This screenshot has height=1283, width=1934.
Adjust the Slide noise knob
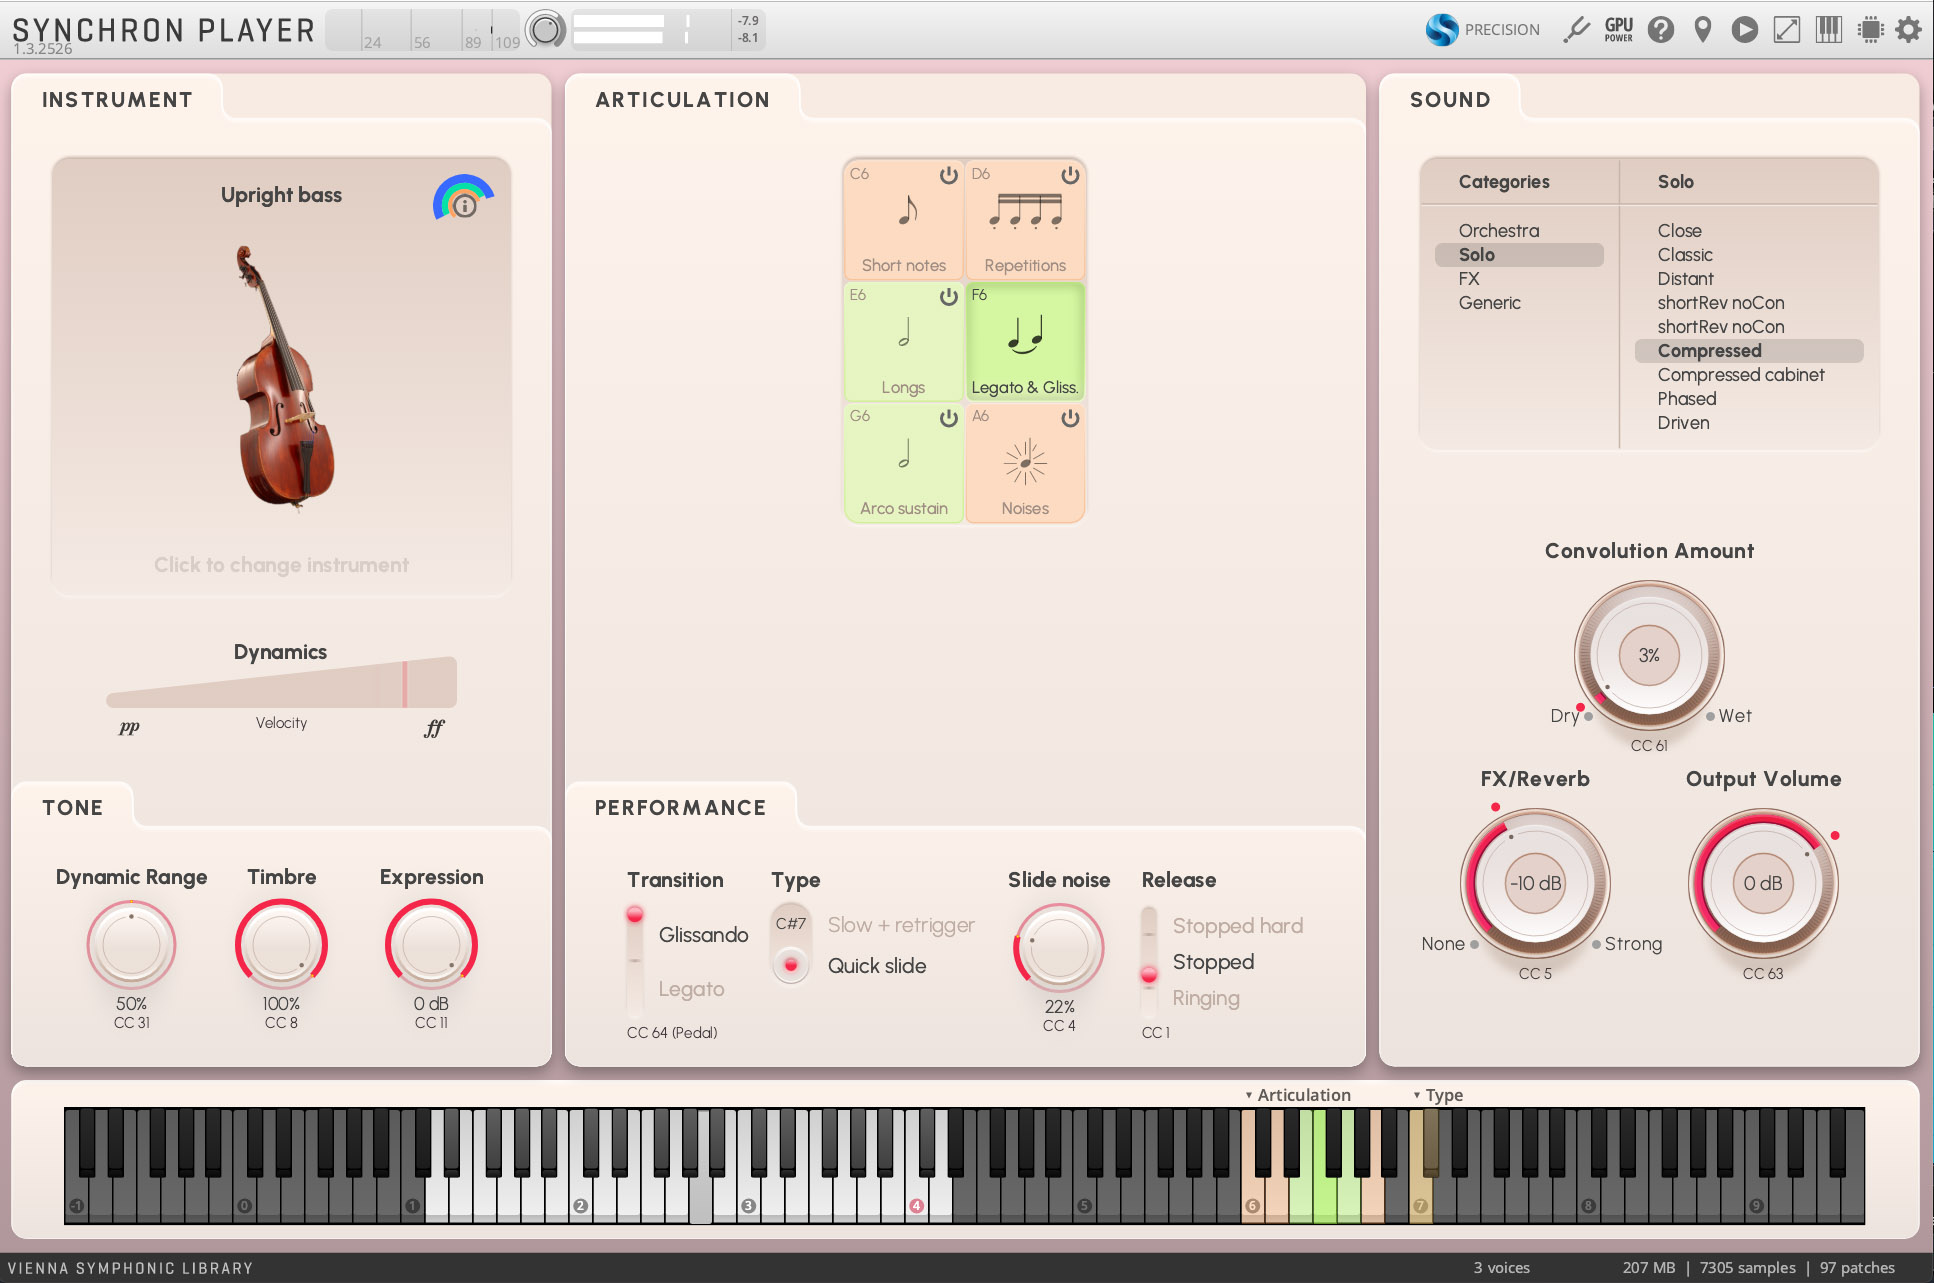pyautogui.click(x=1059, y=948)
